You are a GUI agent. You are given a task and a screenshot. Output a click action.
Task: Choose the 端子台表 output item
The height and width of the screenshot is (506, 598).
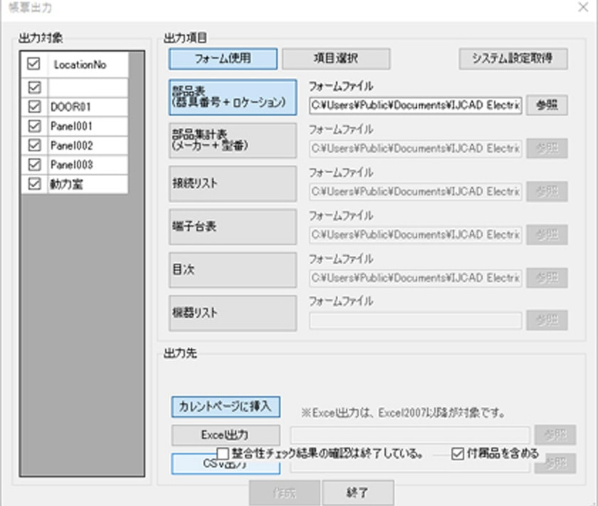point(233,226)
